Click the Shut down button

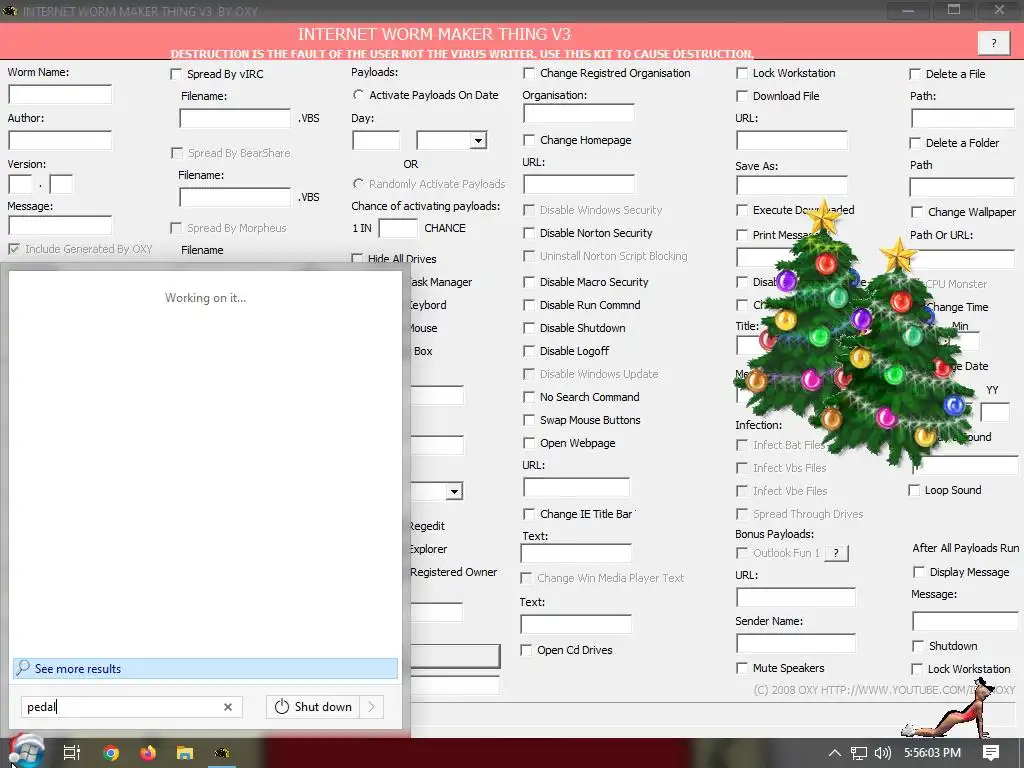(x=313, y=707)
